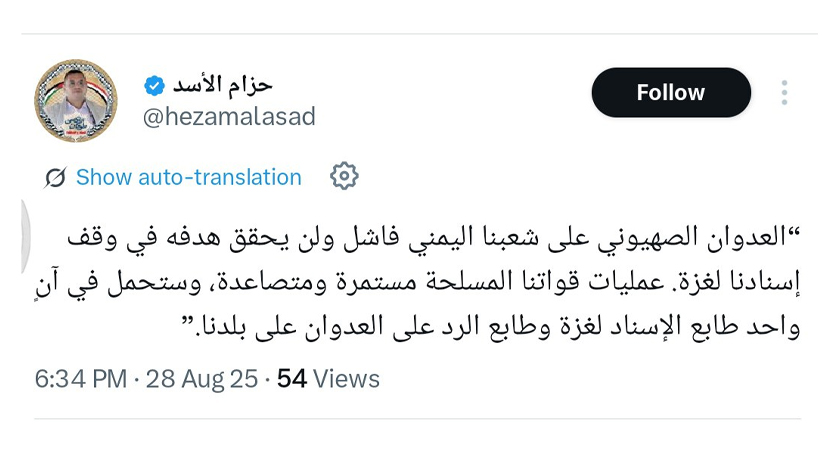The height and width of the screenshot is (473, 840).
Task: Click the translation settings gear icon
Action: tap(344, 176)
